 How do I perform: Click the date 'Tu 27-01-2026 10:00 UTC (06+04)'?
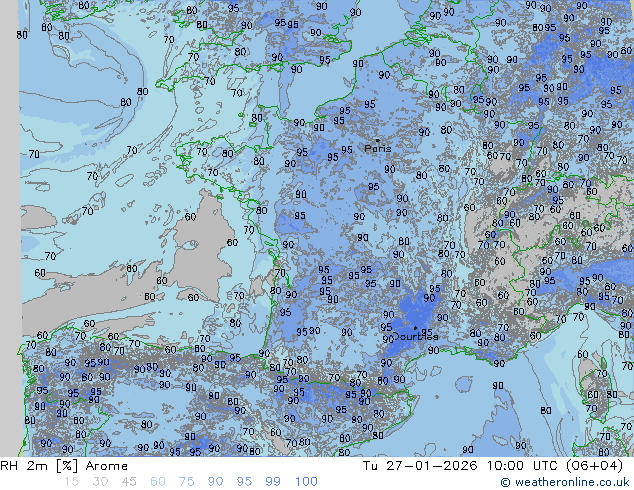492,466
